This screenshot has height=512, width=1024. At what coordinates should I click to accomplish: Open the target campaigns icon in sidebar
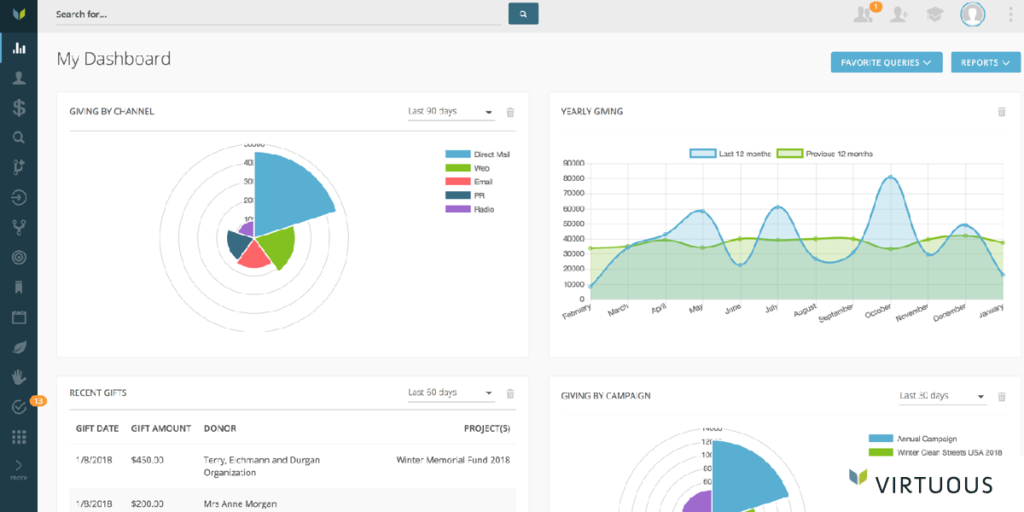[19, 257]
